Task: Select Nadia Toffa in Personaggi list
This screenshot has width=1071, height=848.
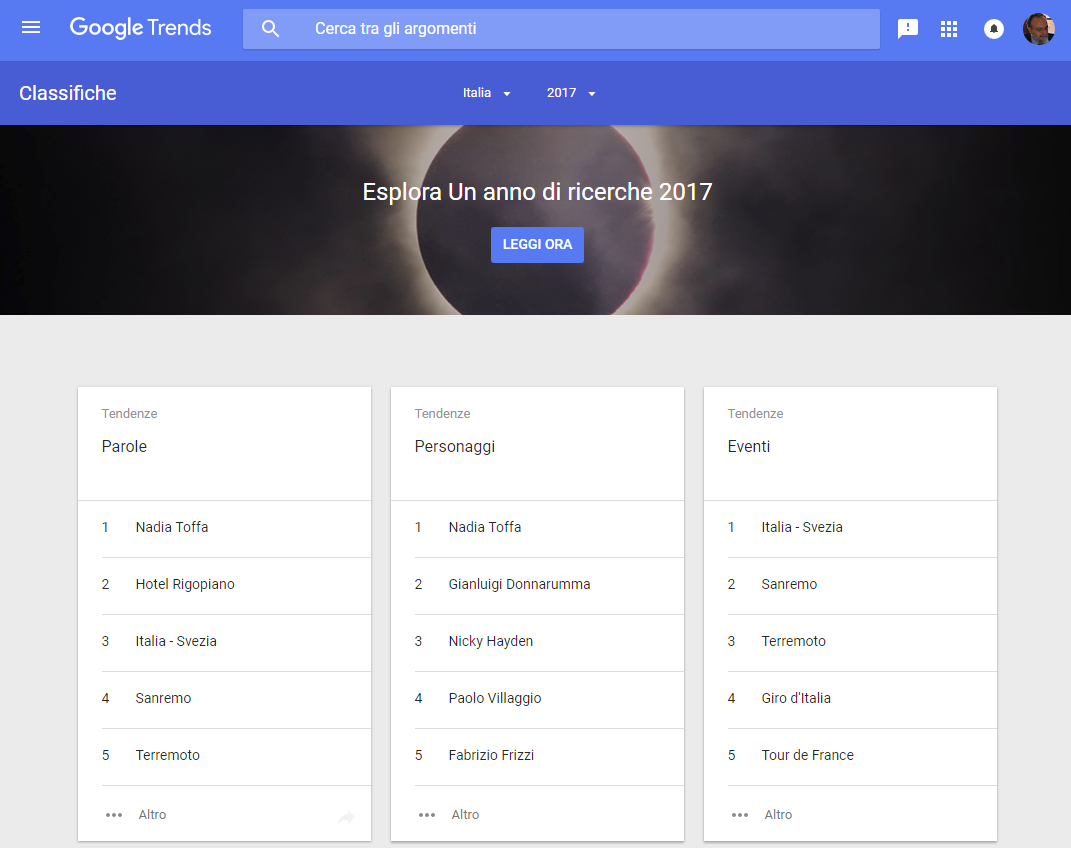Action: coord(549,527)
